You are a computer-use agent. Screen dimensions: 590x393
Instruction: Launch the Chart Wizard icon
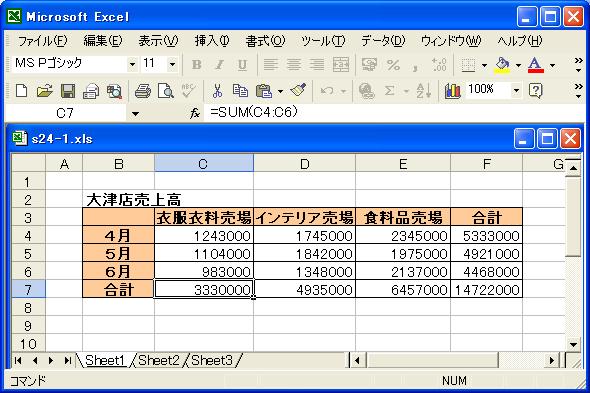[x=452, y=91]
